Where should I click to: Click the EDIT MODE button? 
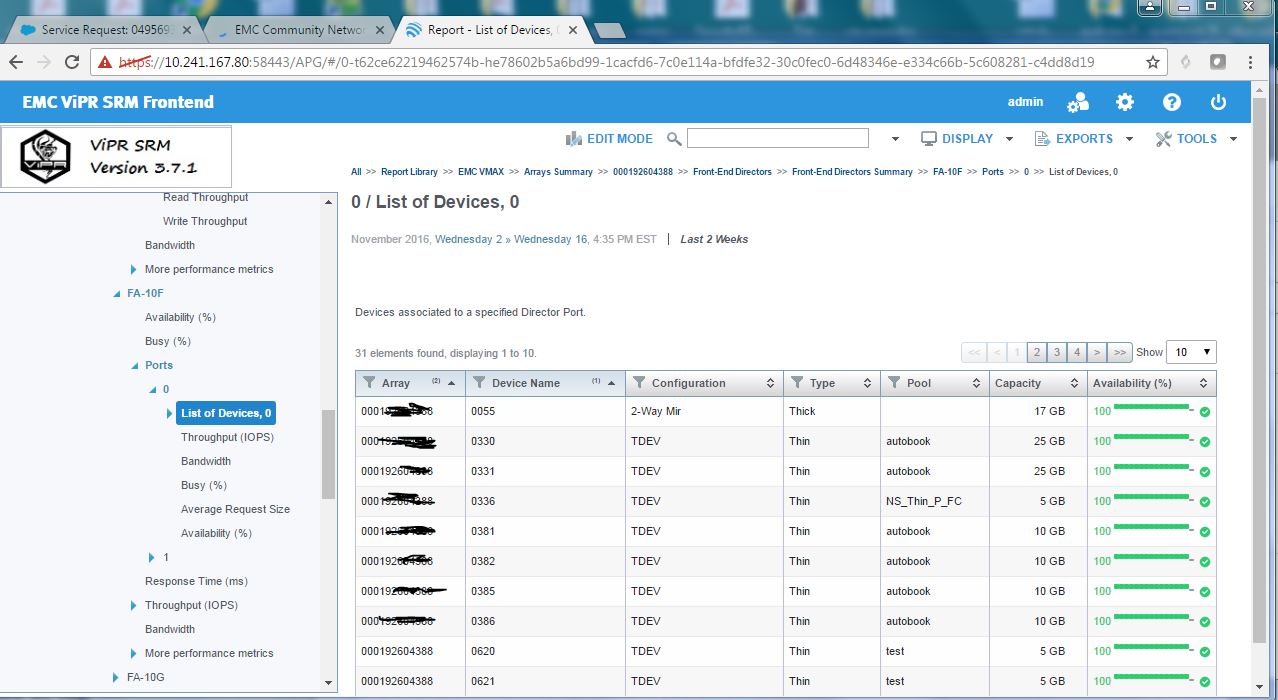click(x=609, y=139)
